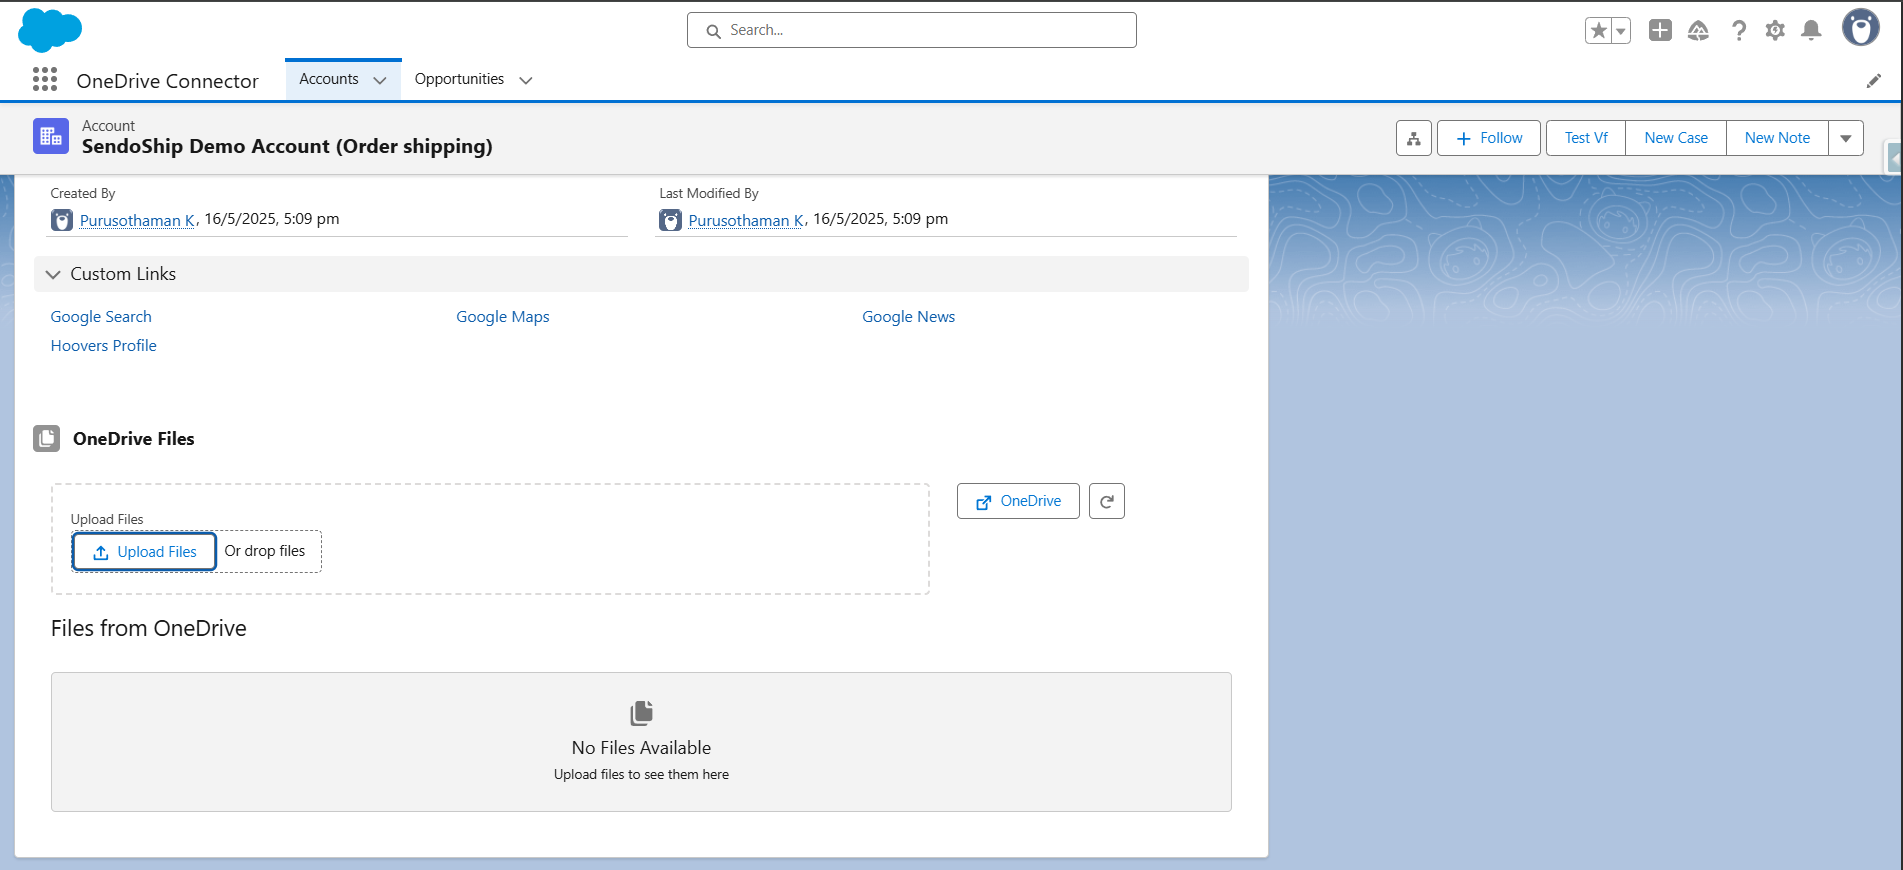Click the SendoShip Demo Account title
The width and height of the screenshot is (1903, 870).
pos(287,146)
